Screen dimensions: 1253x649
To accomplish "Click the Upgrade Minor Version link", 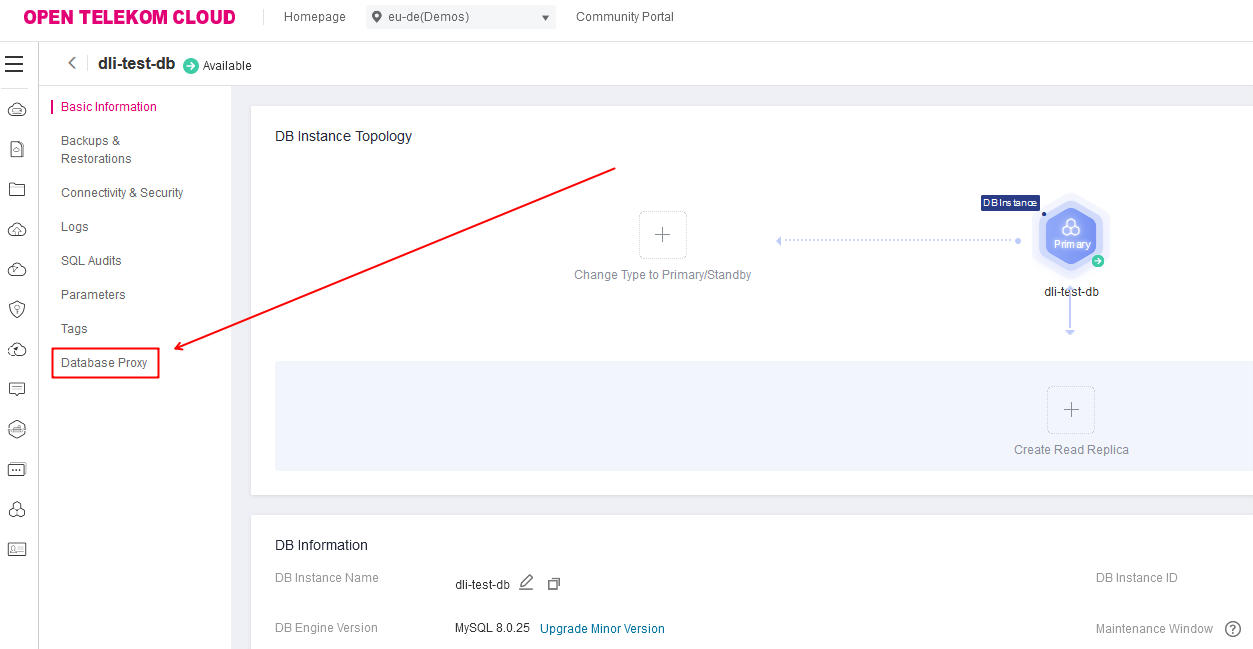I will point(602,628).
